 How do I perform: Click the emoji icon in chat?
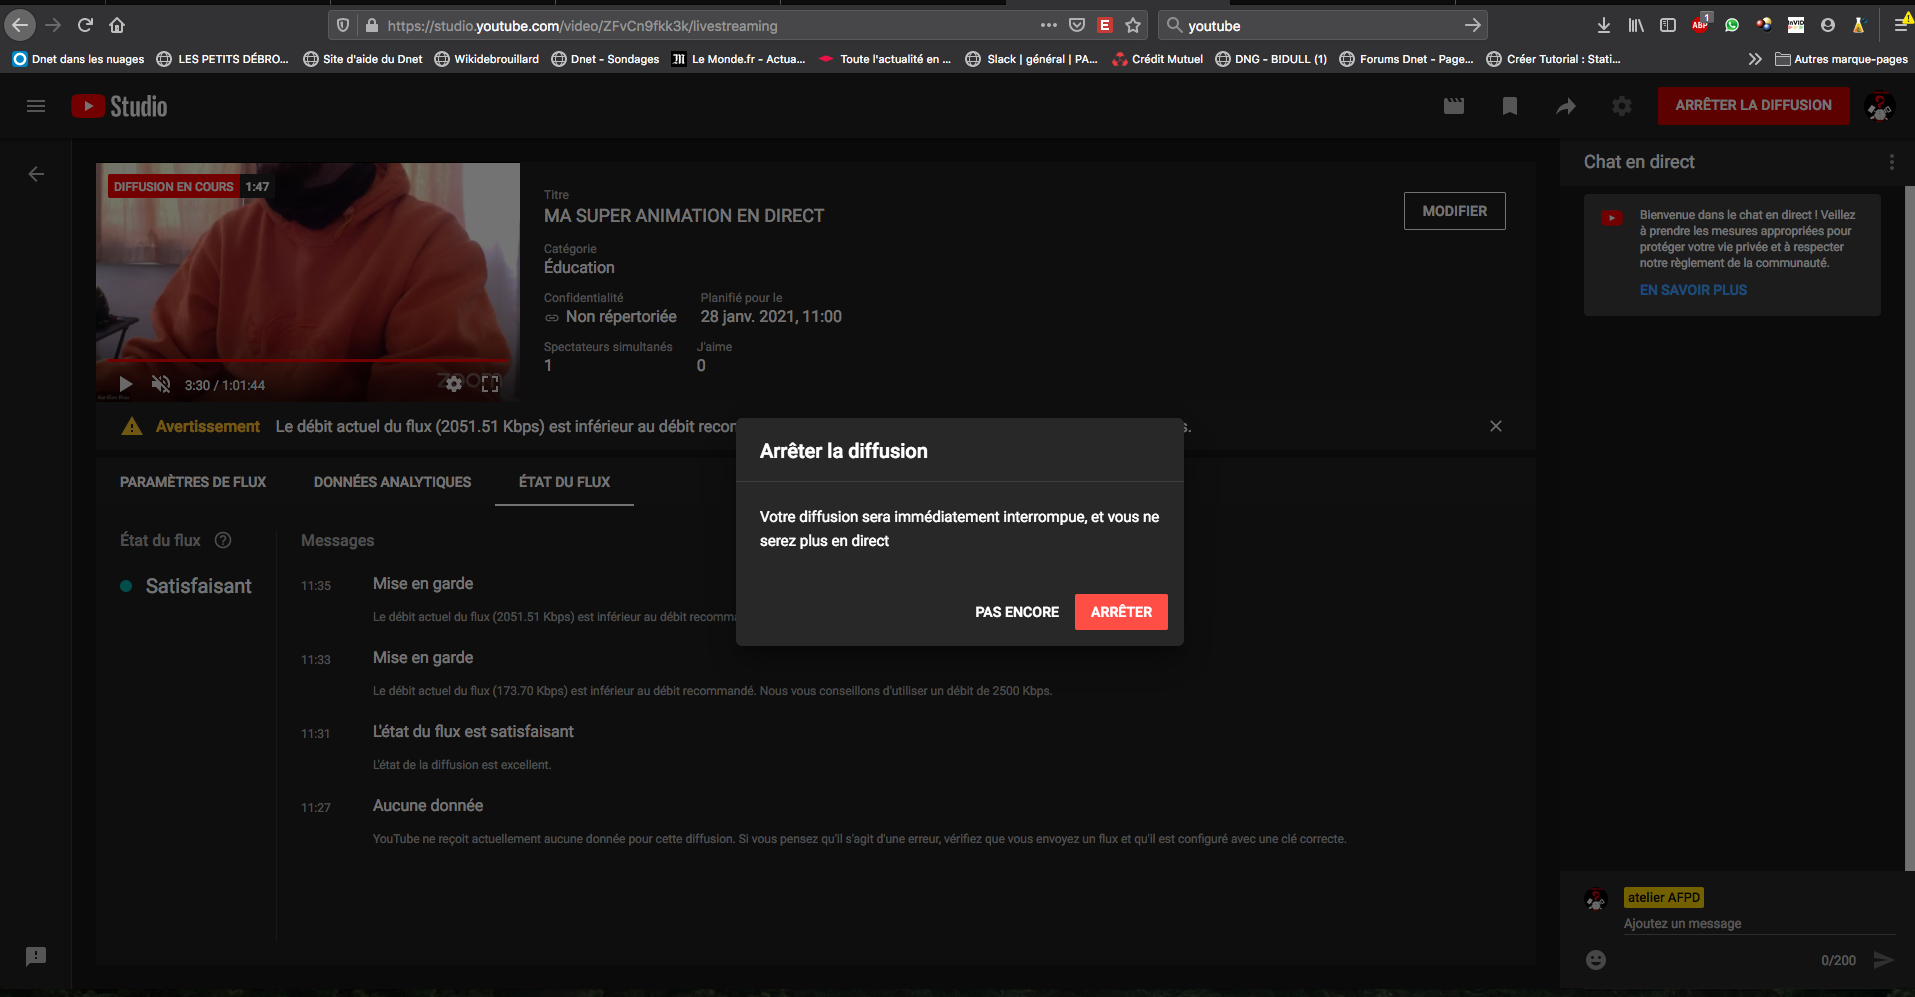click(1596, 960)
